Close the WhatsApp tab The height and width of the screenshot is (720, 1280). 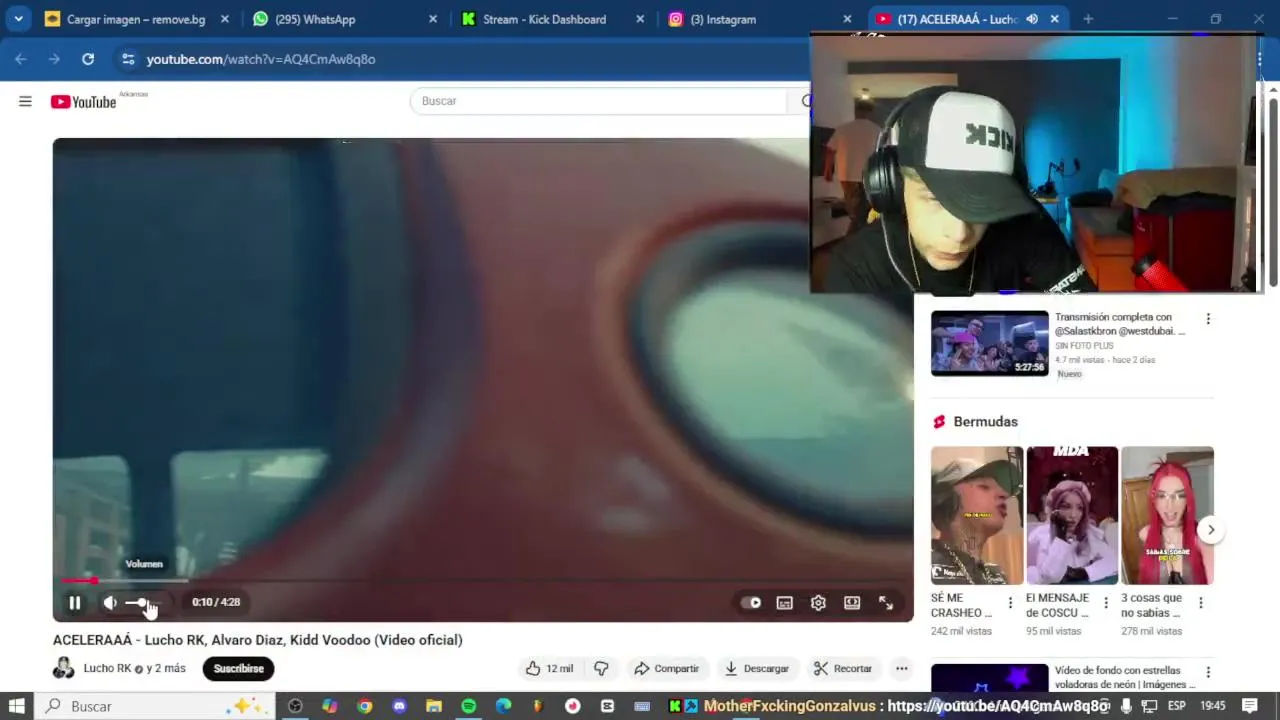[433, 19]
